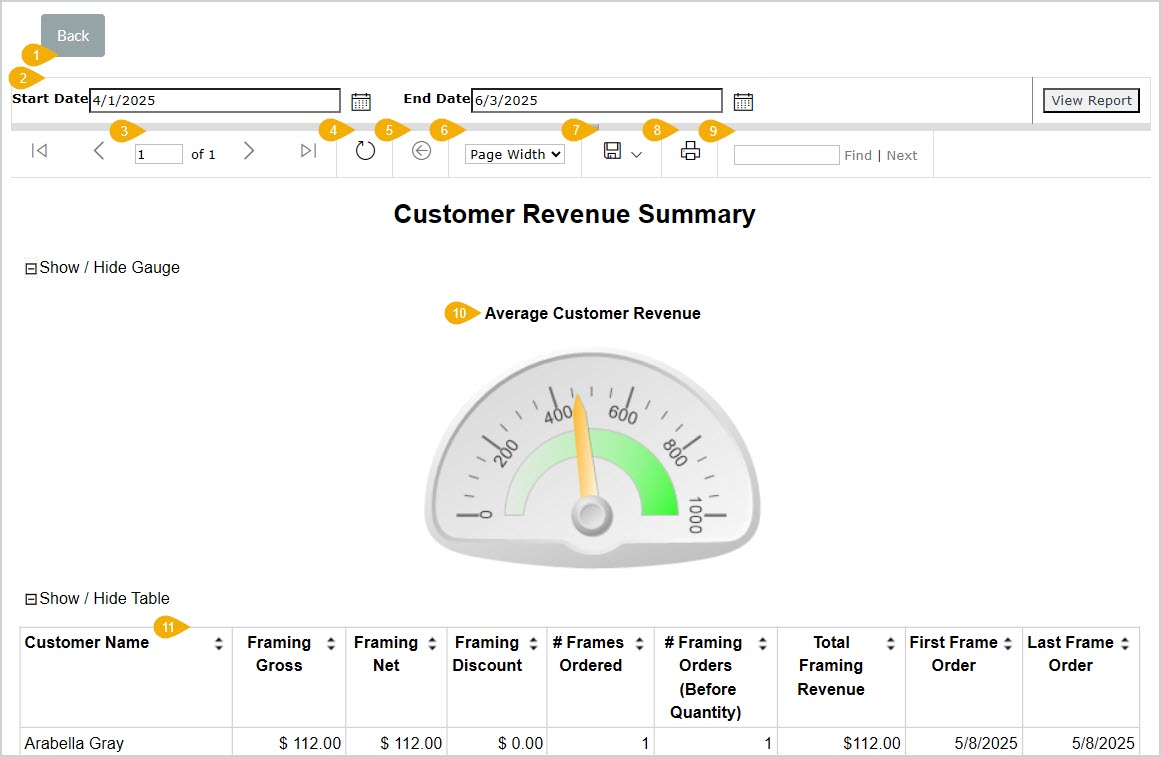
Task: Sort the Framing Gross column
Action: click(331, 643)
